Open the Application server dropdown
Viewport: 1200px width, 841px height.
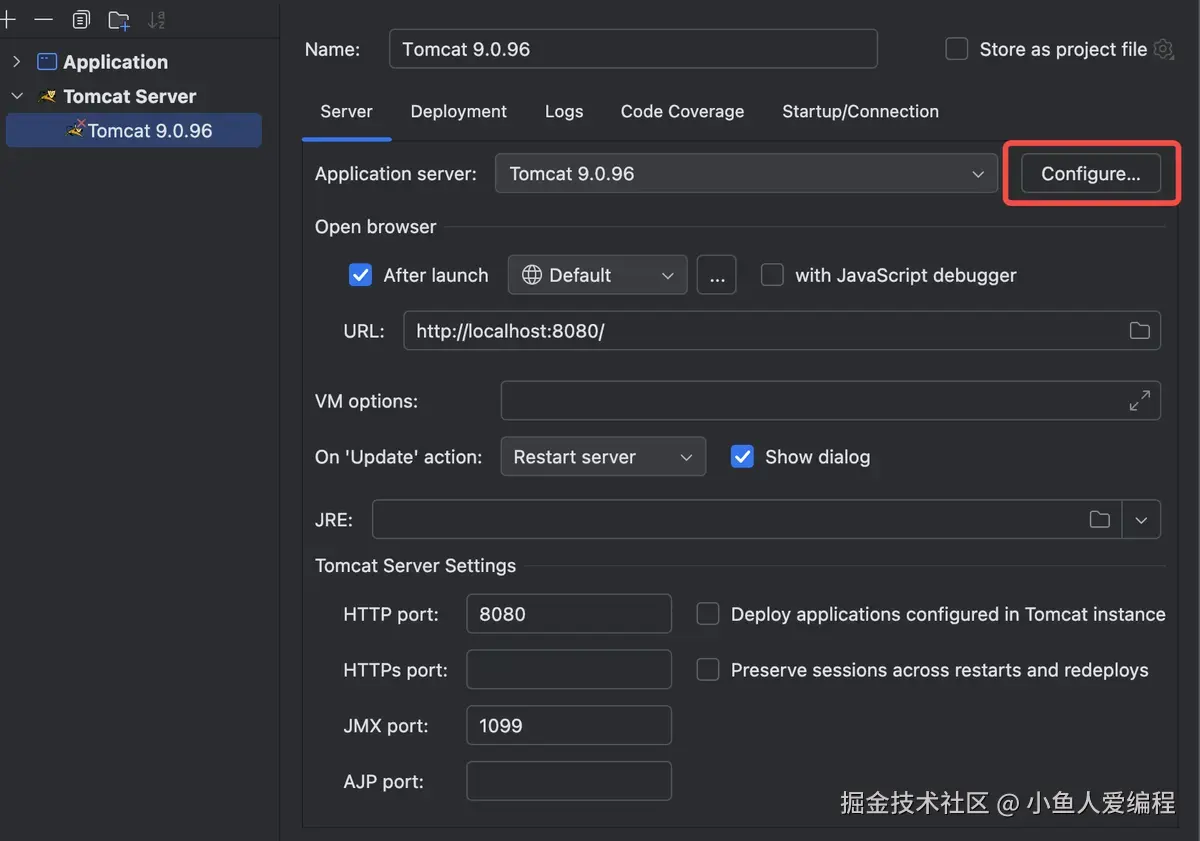[746, 174]
